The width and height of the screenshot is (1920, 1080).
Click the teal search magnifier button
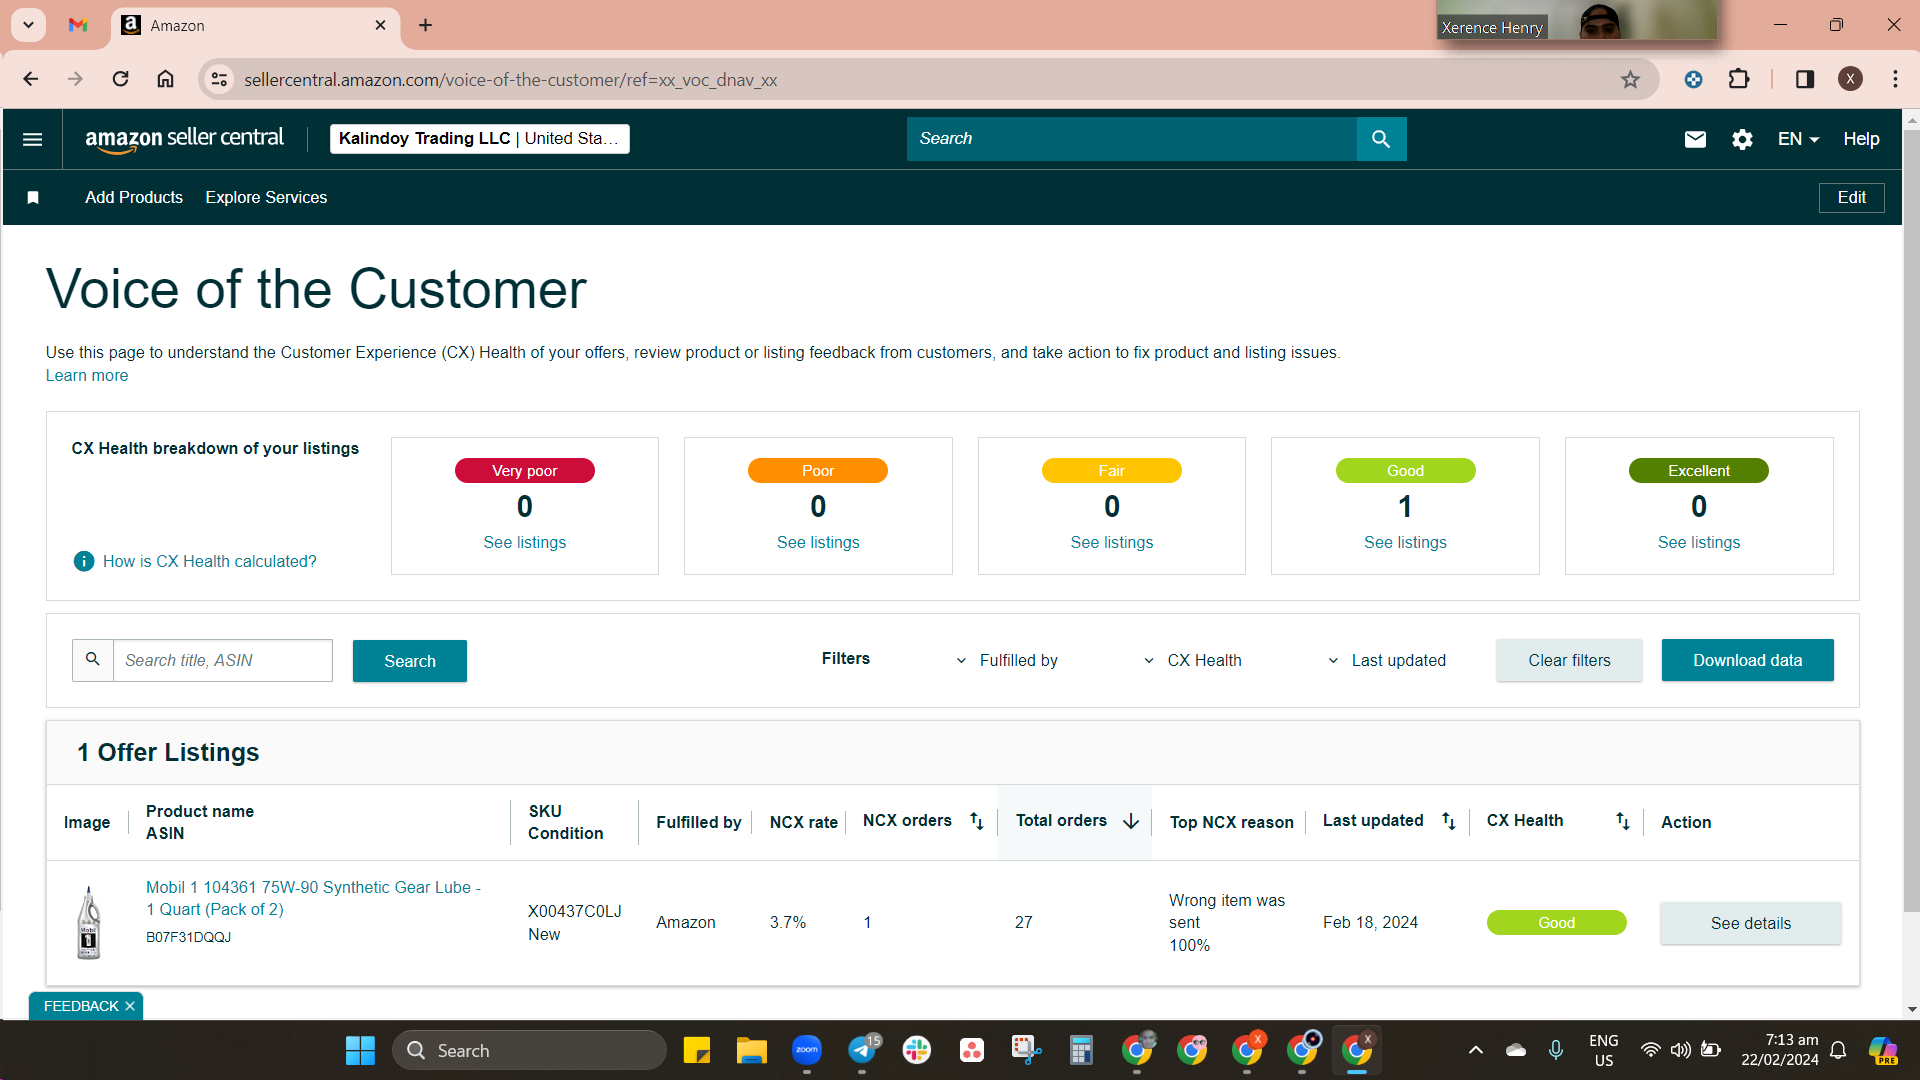pyautogui.click(x=1381, y=139)
